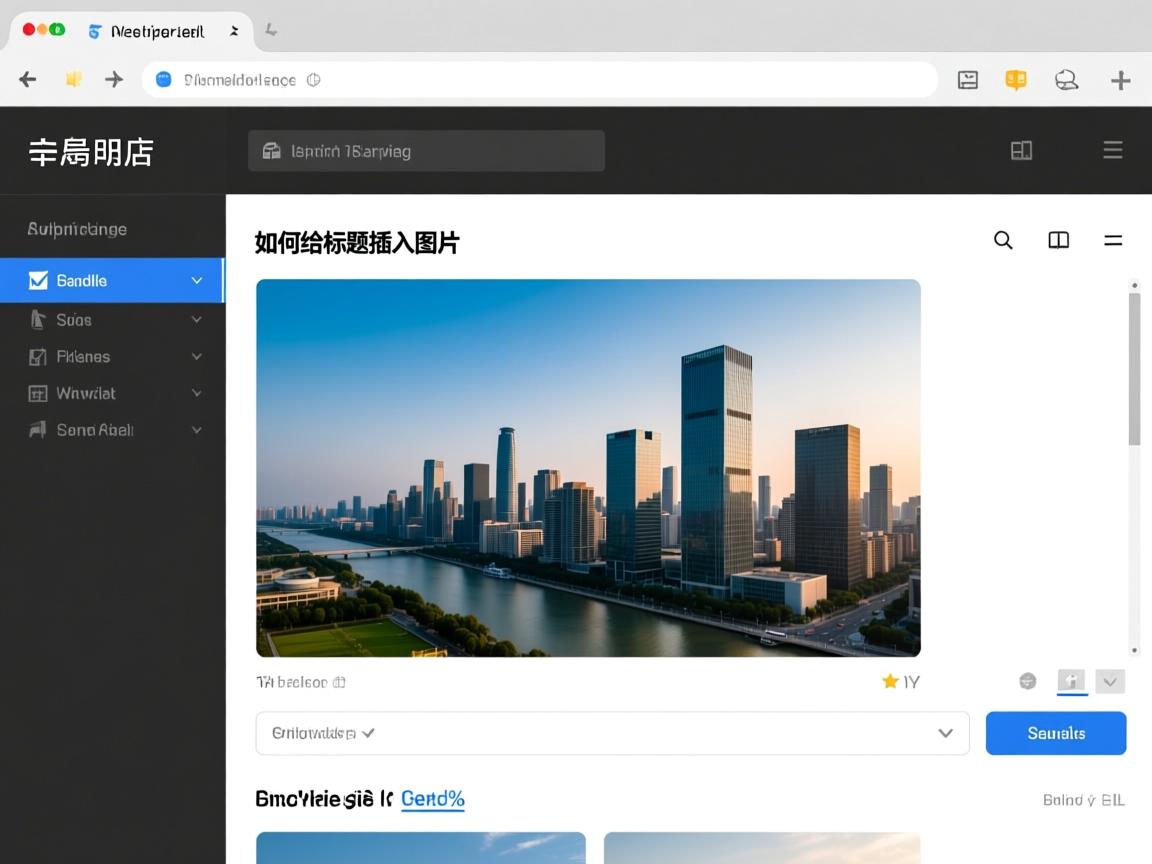Click the browser forward arrow

(x=114, y=80)
